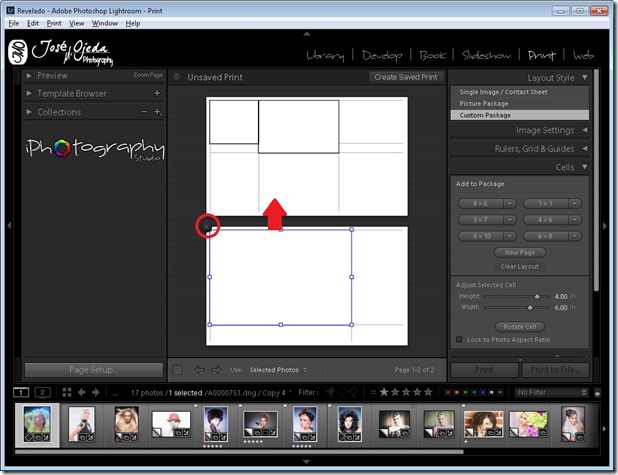Open Use: Selected Photos dropdown
Screen dimensions: 618x475
[x=278, y=370]
